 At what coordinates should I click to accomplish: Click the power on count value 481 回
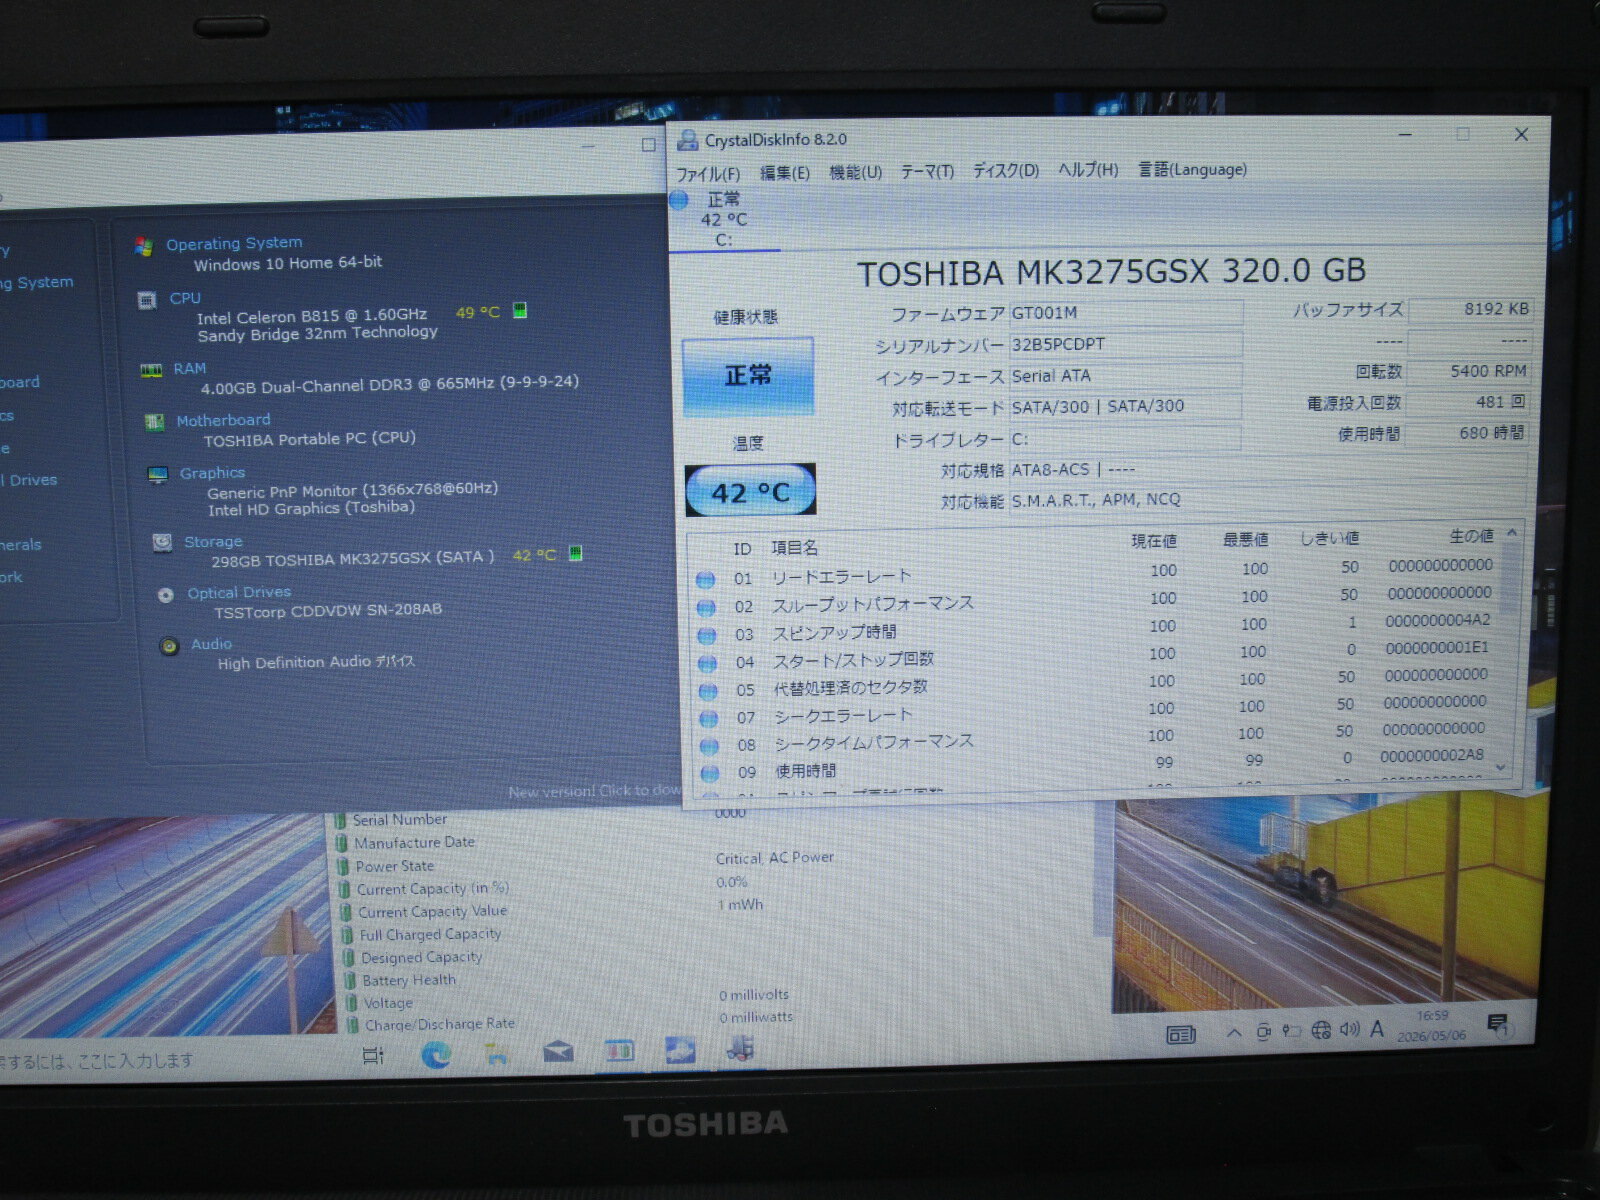click(1467, 402)
